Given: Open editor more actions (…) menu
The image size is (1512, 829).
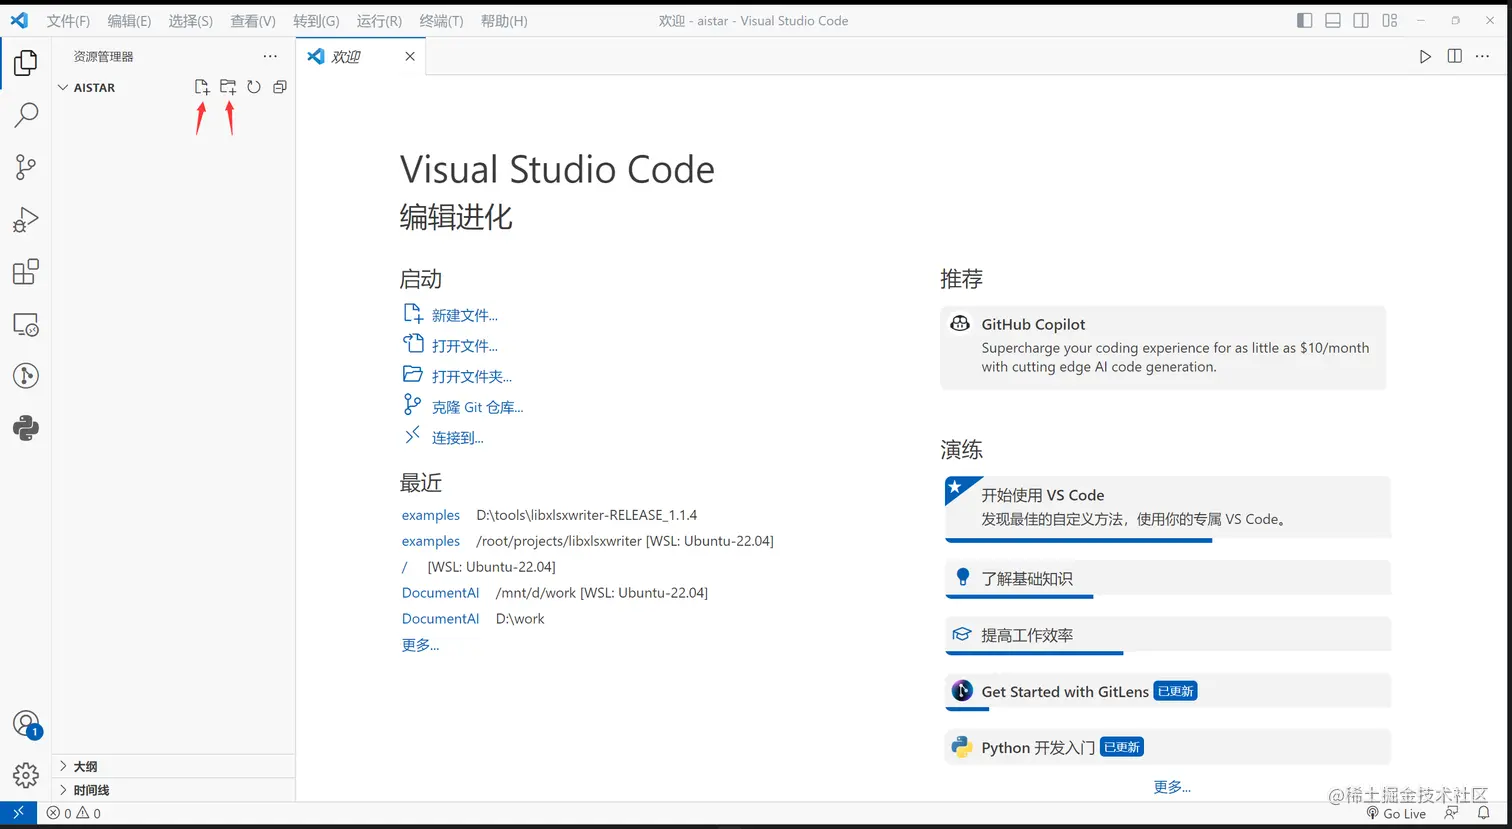Looking at the screenshot, I should click(1483, 56).
